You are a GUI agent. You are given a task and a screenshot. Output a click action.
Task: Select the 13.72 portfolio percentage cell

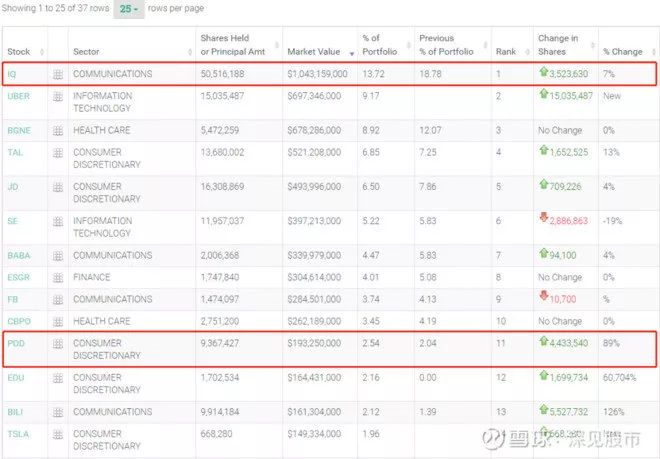[373, 74]
